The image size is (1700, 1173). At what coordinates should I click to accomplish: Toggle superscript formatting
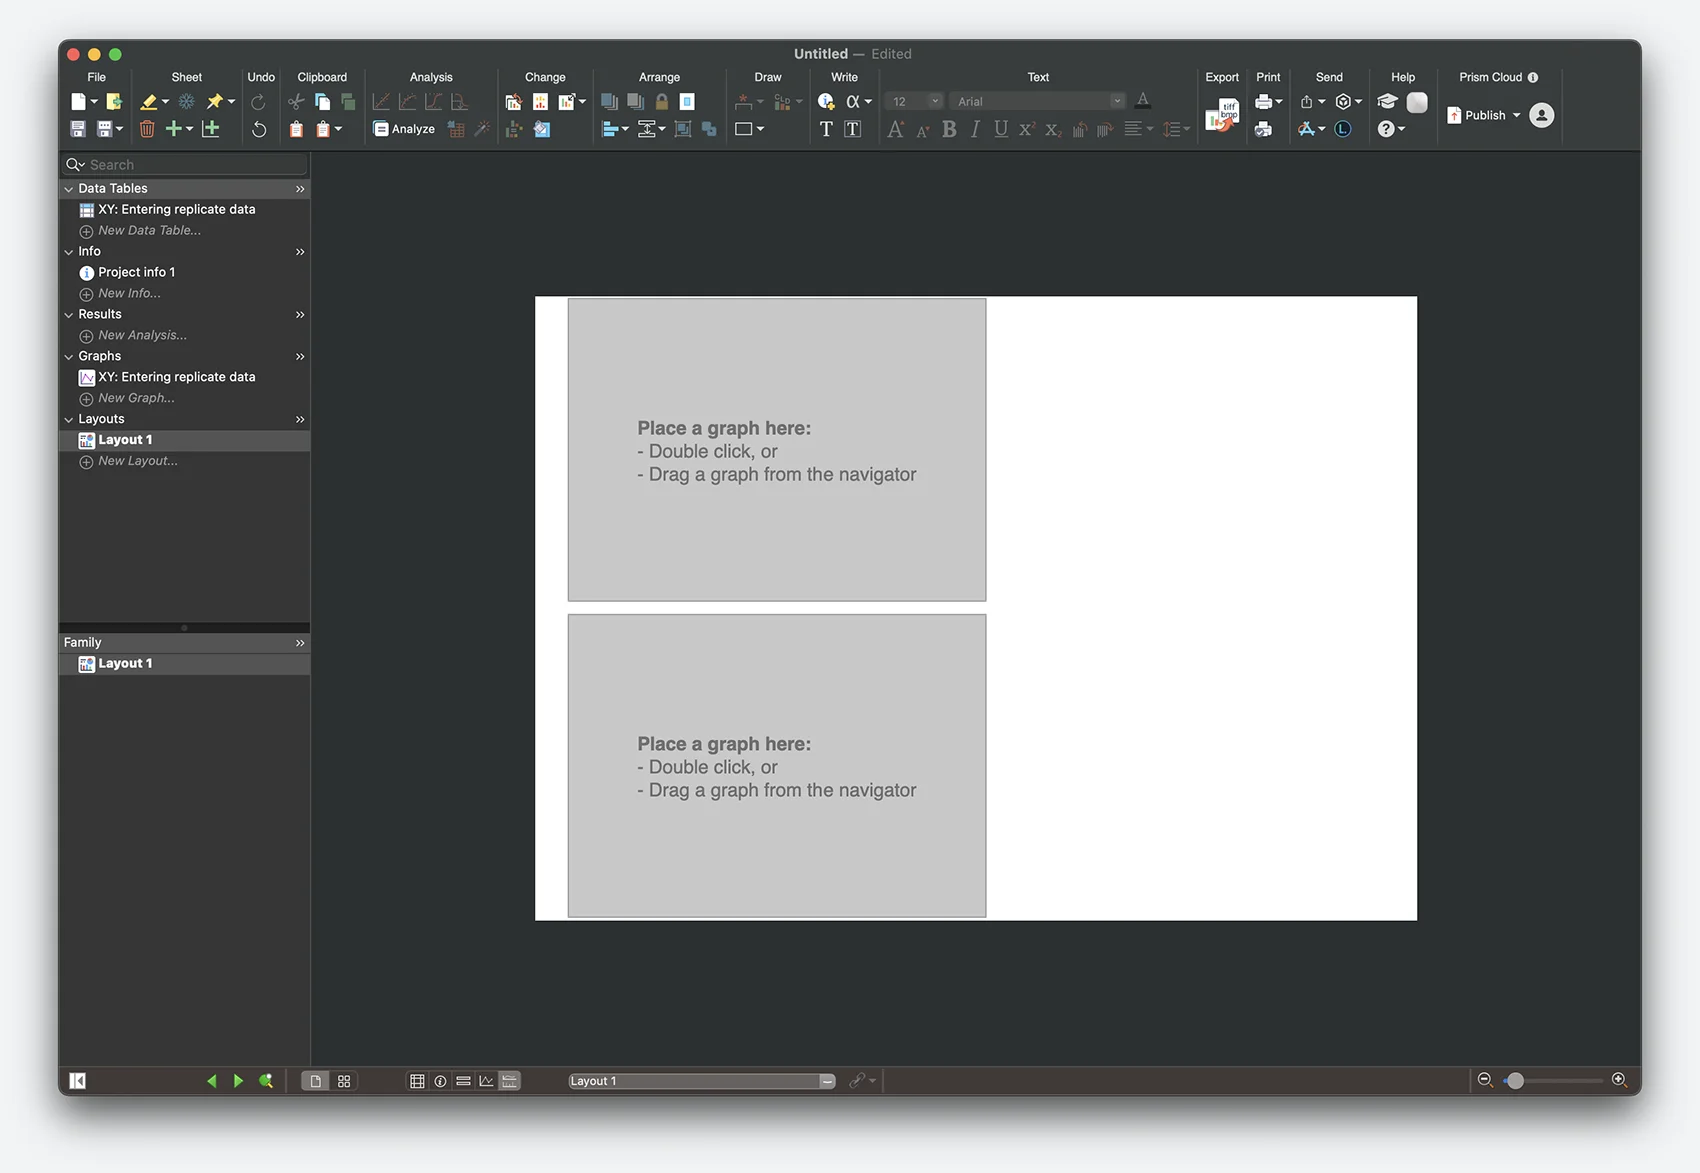point(1026,129)
